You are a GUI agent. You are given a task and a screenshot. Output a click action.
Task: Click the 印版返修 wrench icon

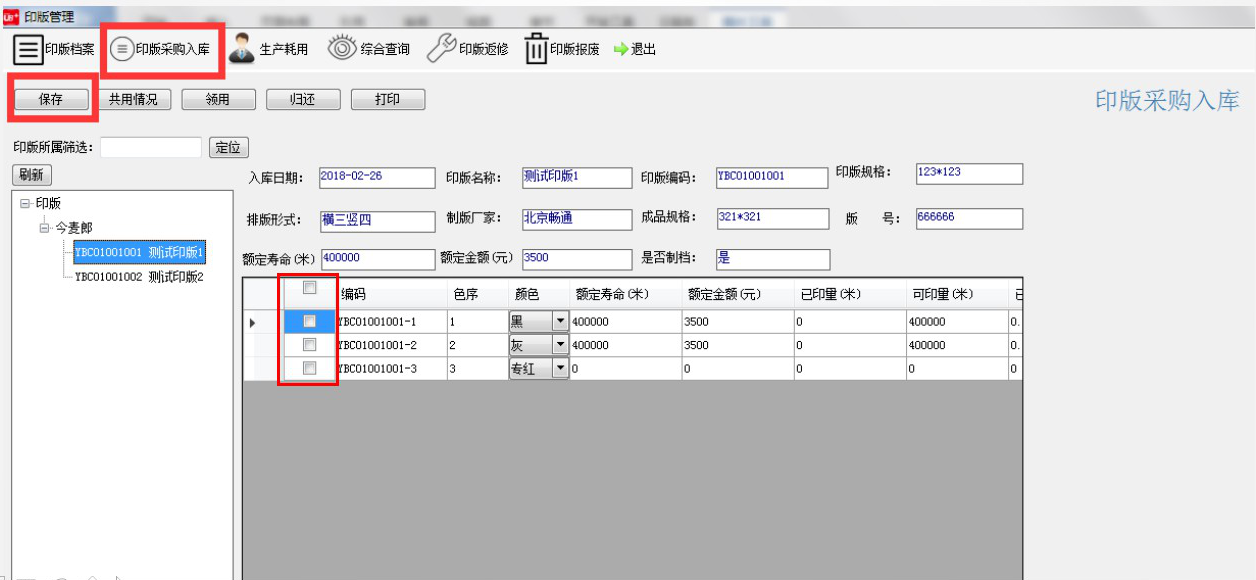pos(441,48)
